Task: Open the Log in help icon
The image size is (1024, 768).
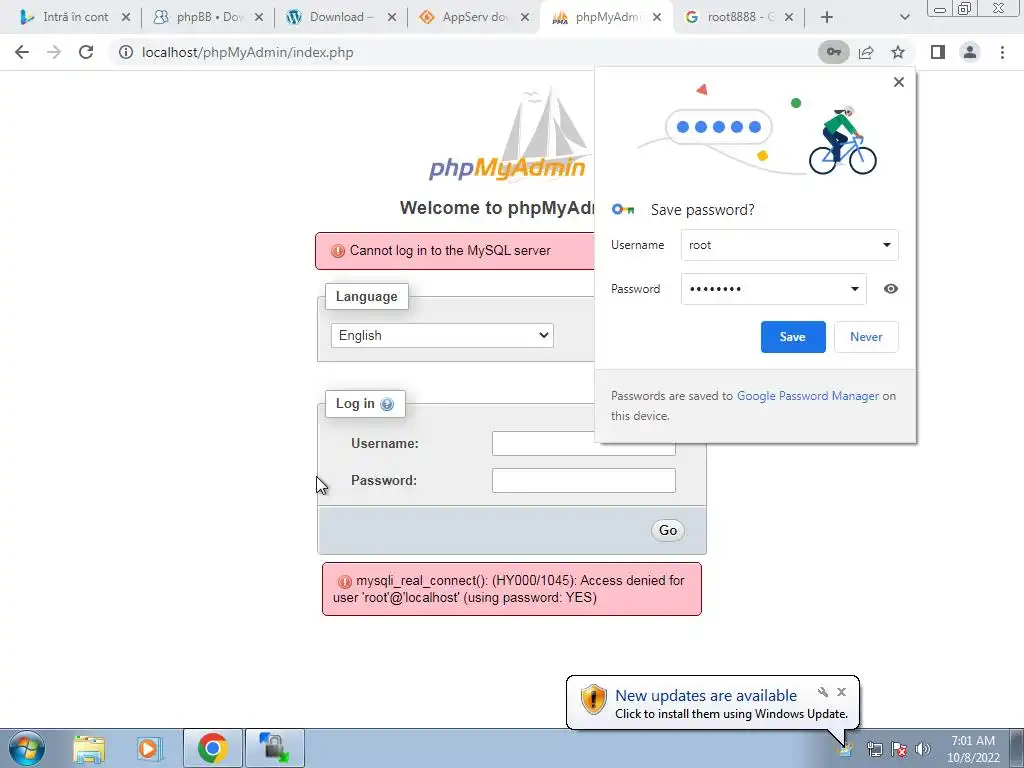Action: point(387,404)
